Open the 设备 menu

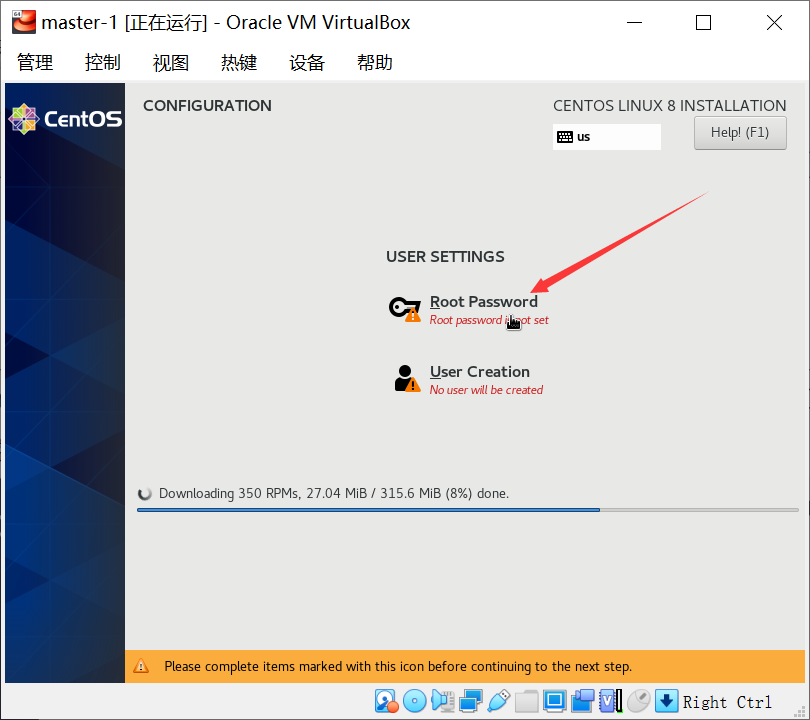307,62
